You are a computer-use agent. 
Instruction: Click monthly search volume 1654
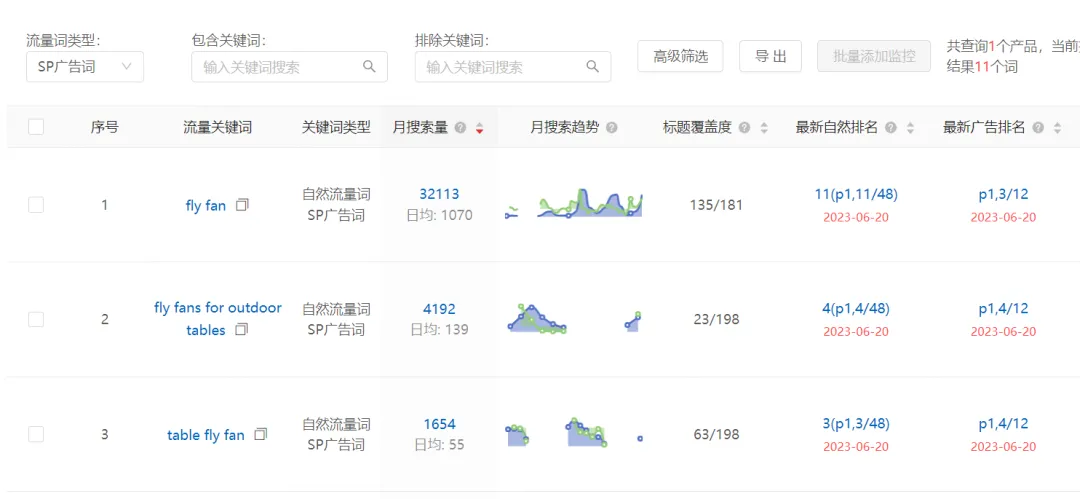(x=439, y=424)
